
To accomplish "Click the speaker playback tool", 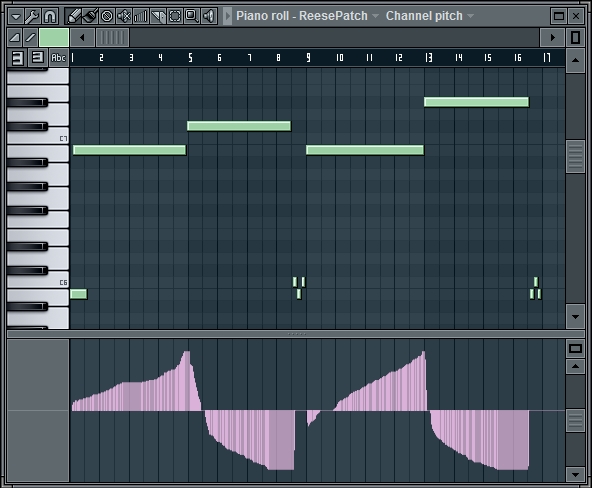I will [209, 16].
